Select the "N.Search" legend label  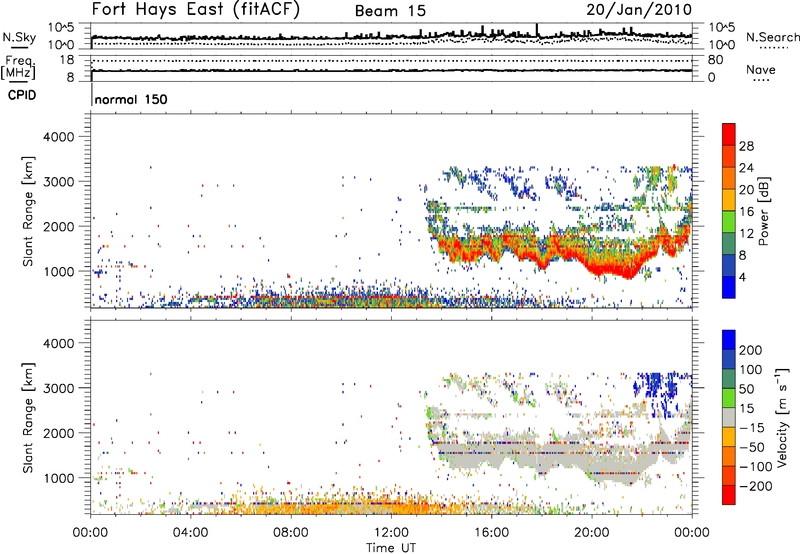coord(772,37)
